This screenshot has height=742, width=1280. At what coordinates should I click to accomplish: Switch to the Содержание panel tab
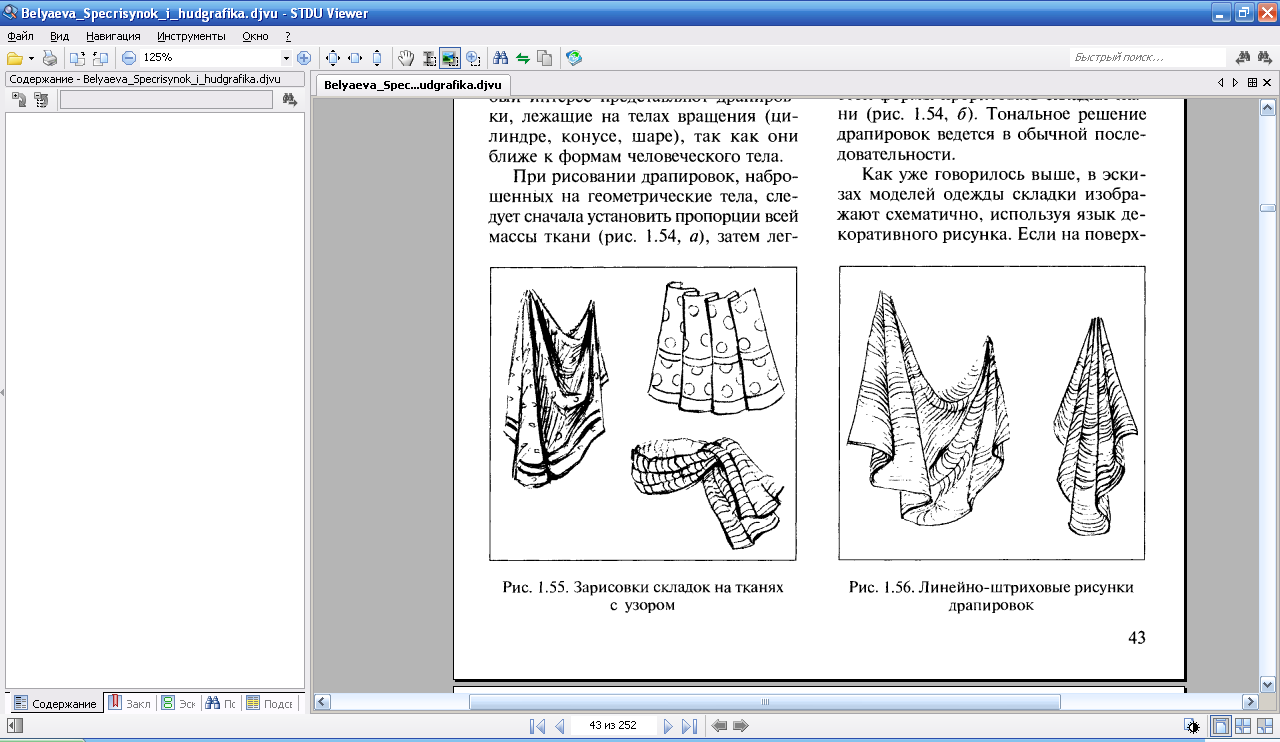click(x=55, y=703)
